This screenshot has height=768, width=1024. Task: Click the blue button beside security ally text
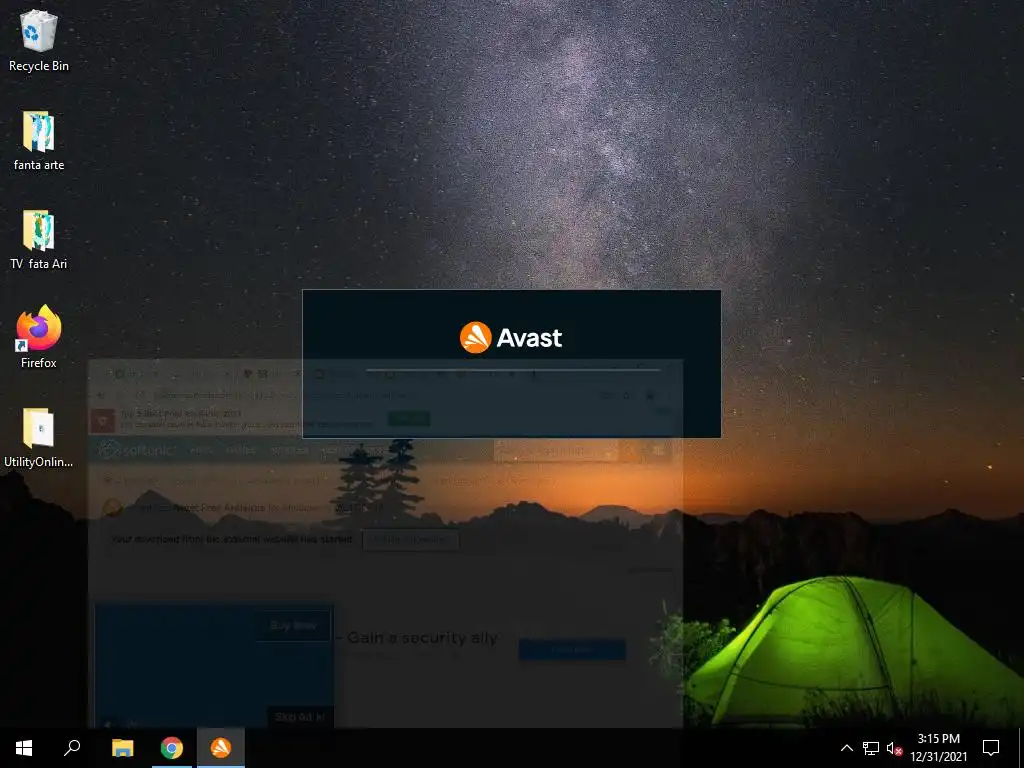coord(572,650)
